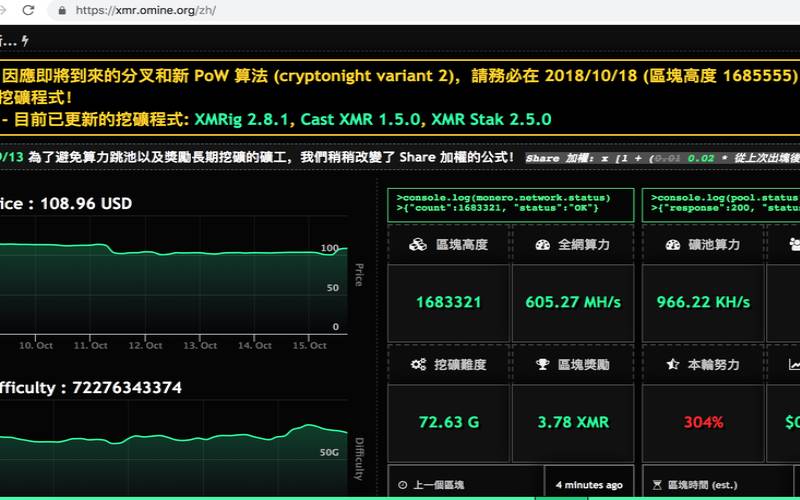The image size is (800, 500).
Task: Click the 1683321 block height value
Action: (448, 302)
